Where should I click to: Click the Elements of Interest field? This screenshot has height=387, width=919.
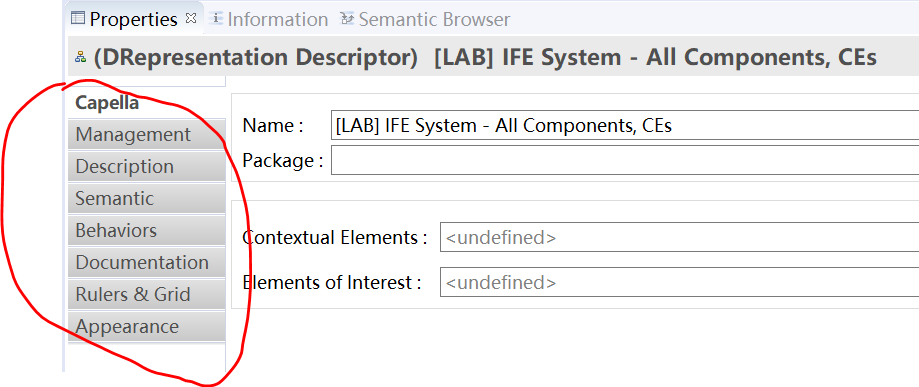click(x=679, y=282)
